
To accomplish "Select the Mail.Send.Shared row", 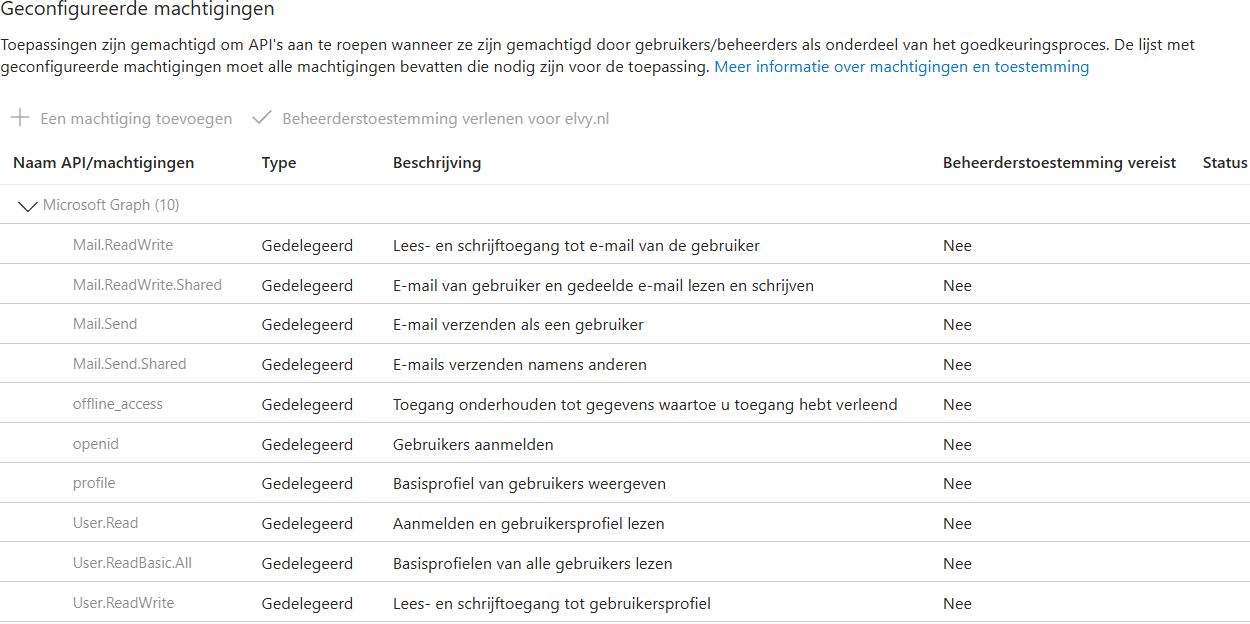I will 127,364.
